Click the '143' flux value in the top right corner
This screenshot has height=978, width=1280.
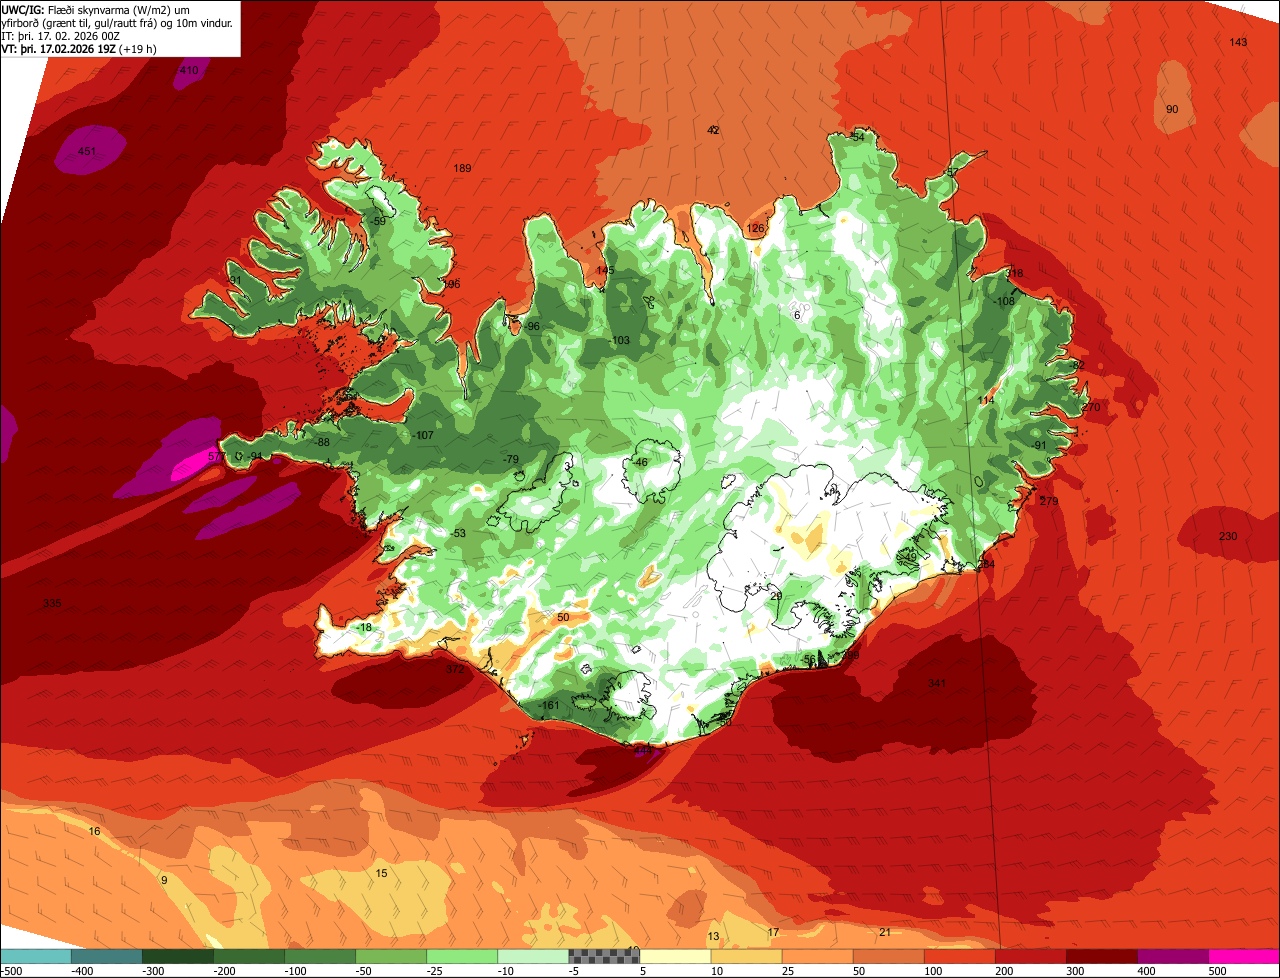pyautogui.click(x=1238, y=42)
